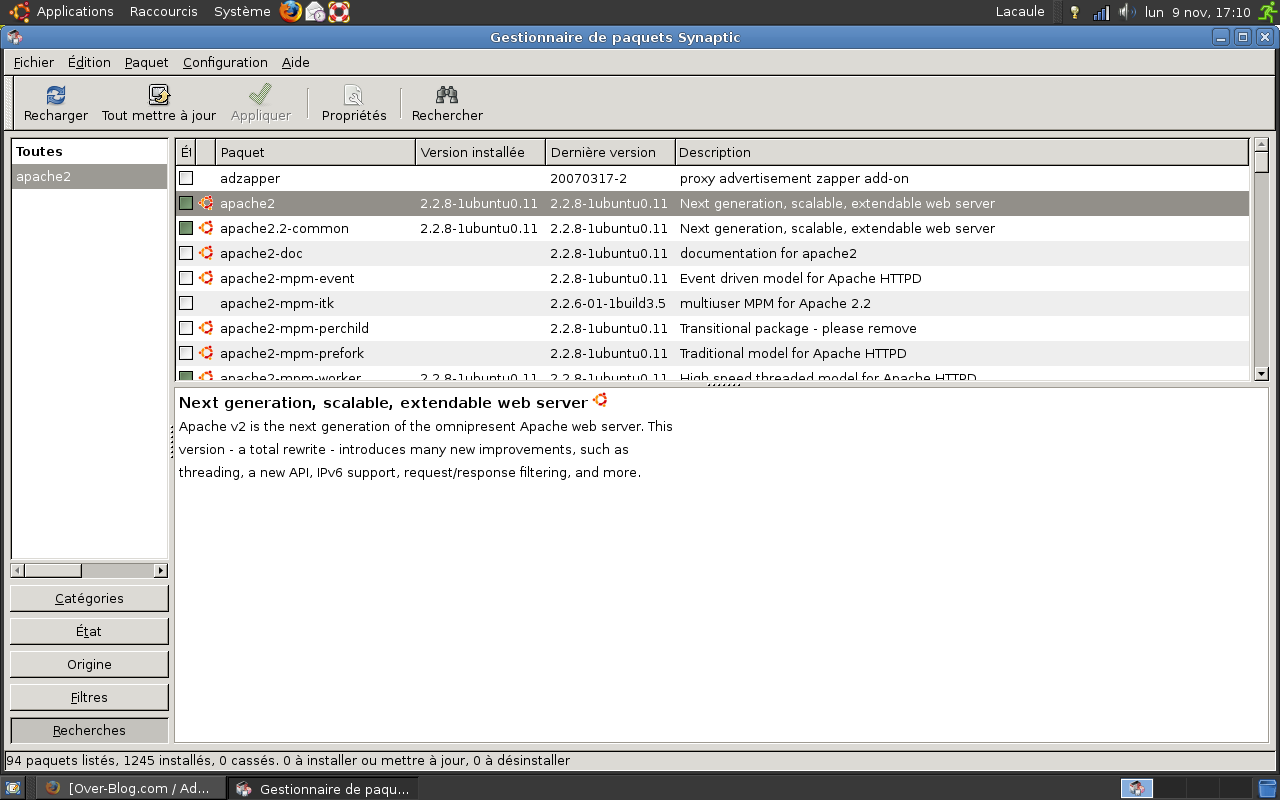Viewport: 1280px width, 800px height.
Task: Sort by Dernière version column header
Action: [x=611, y=152]
